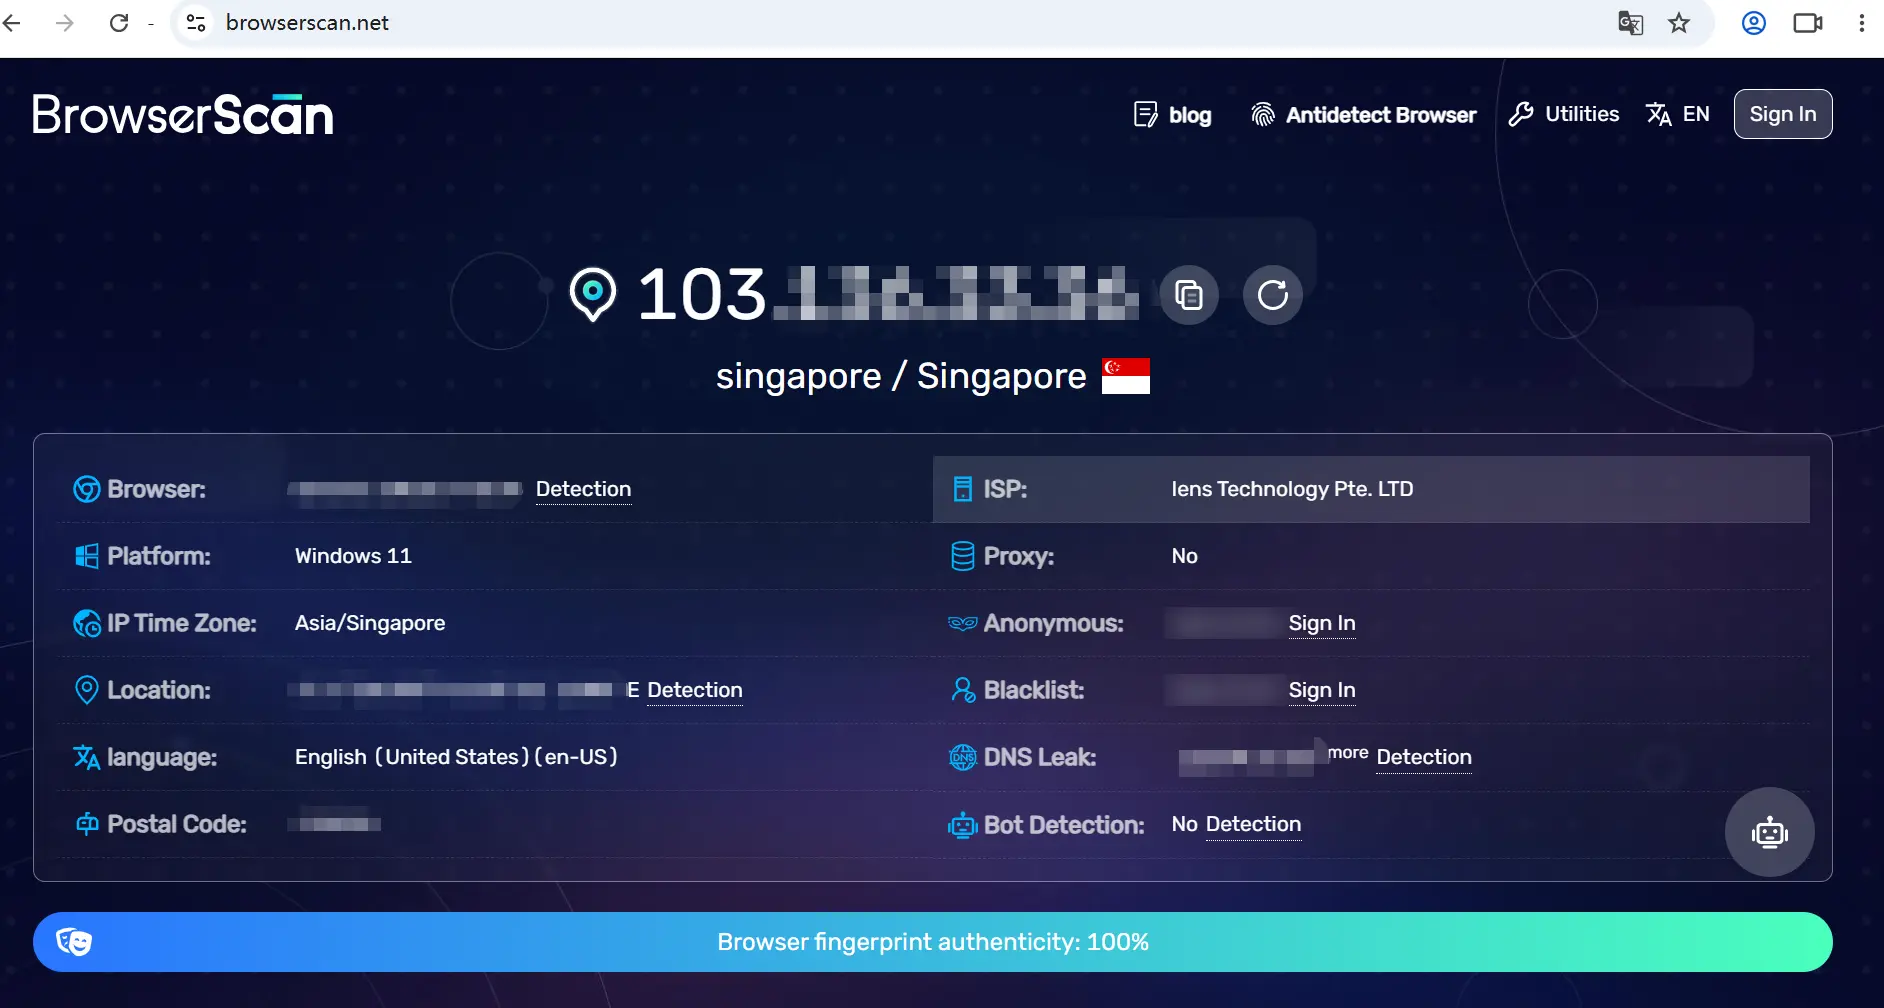Click the Sign In button
Screen dimensions: 1884x1008
click(1782, 114)
